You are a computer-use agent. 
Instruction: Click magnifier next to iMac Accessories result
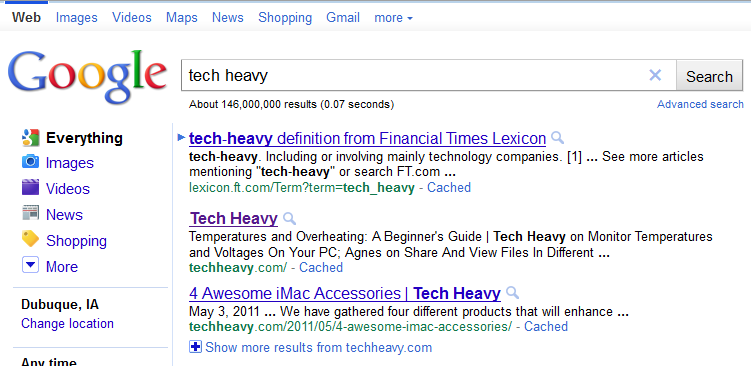point(512,293)
